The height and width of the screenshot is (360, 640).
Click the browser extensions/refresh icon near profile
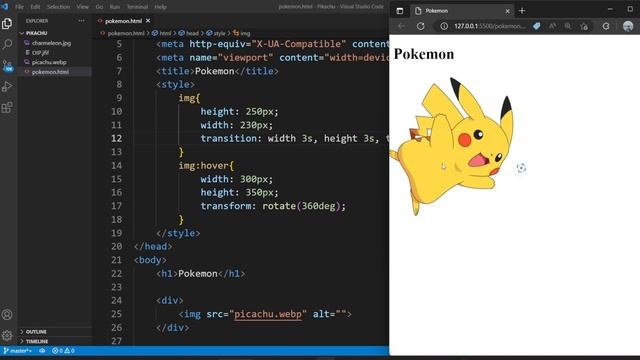pyautogui.click(x=606, y=26)
